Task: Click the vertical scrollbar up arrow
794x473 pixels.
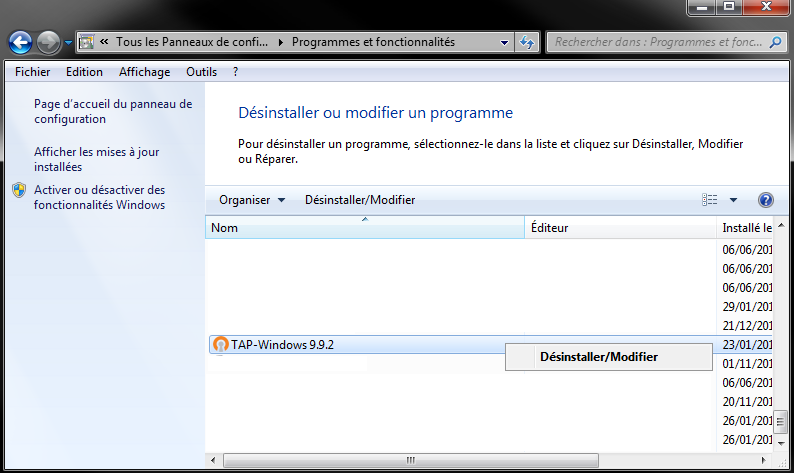Action: (781, 225)
